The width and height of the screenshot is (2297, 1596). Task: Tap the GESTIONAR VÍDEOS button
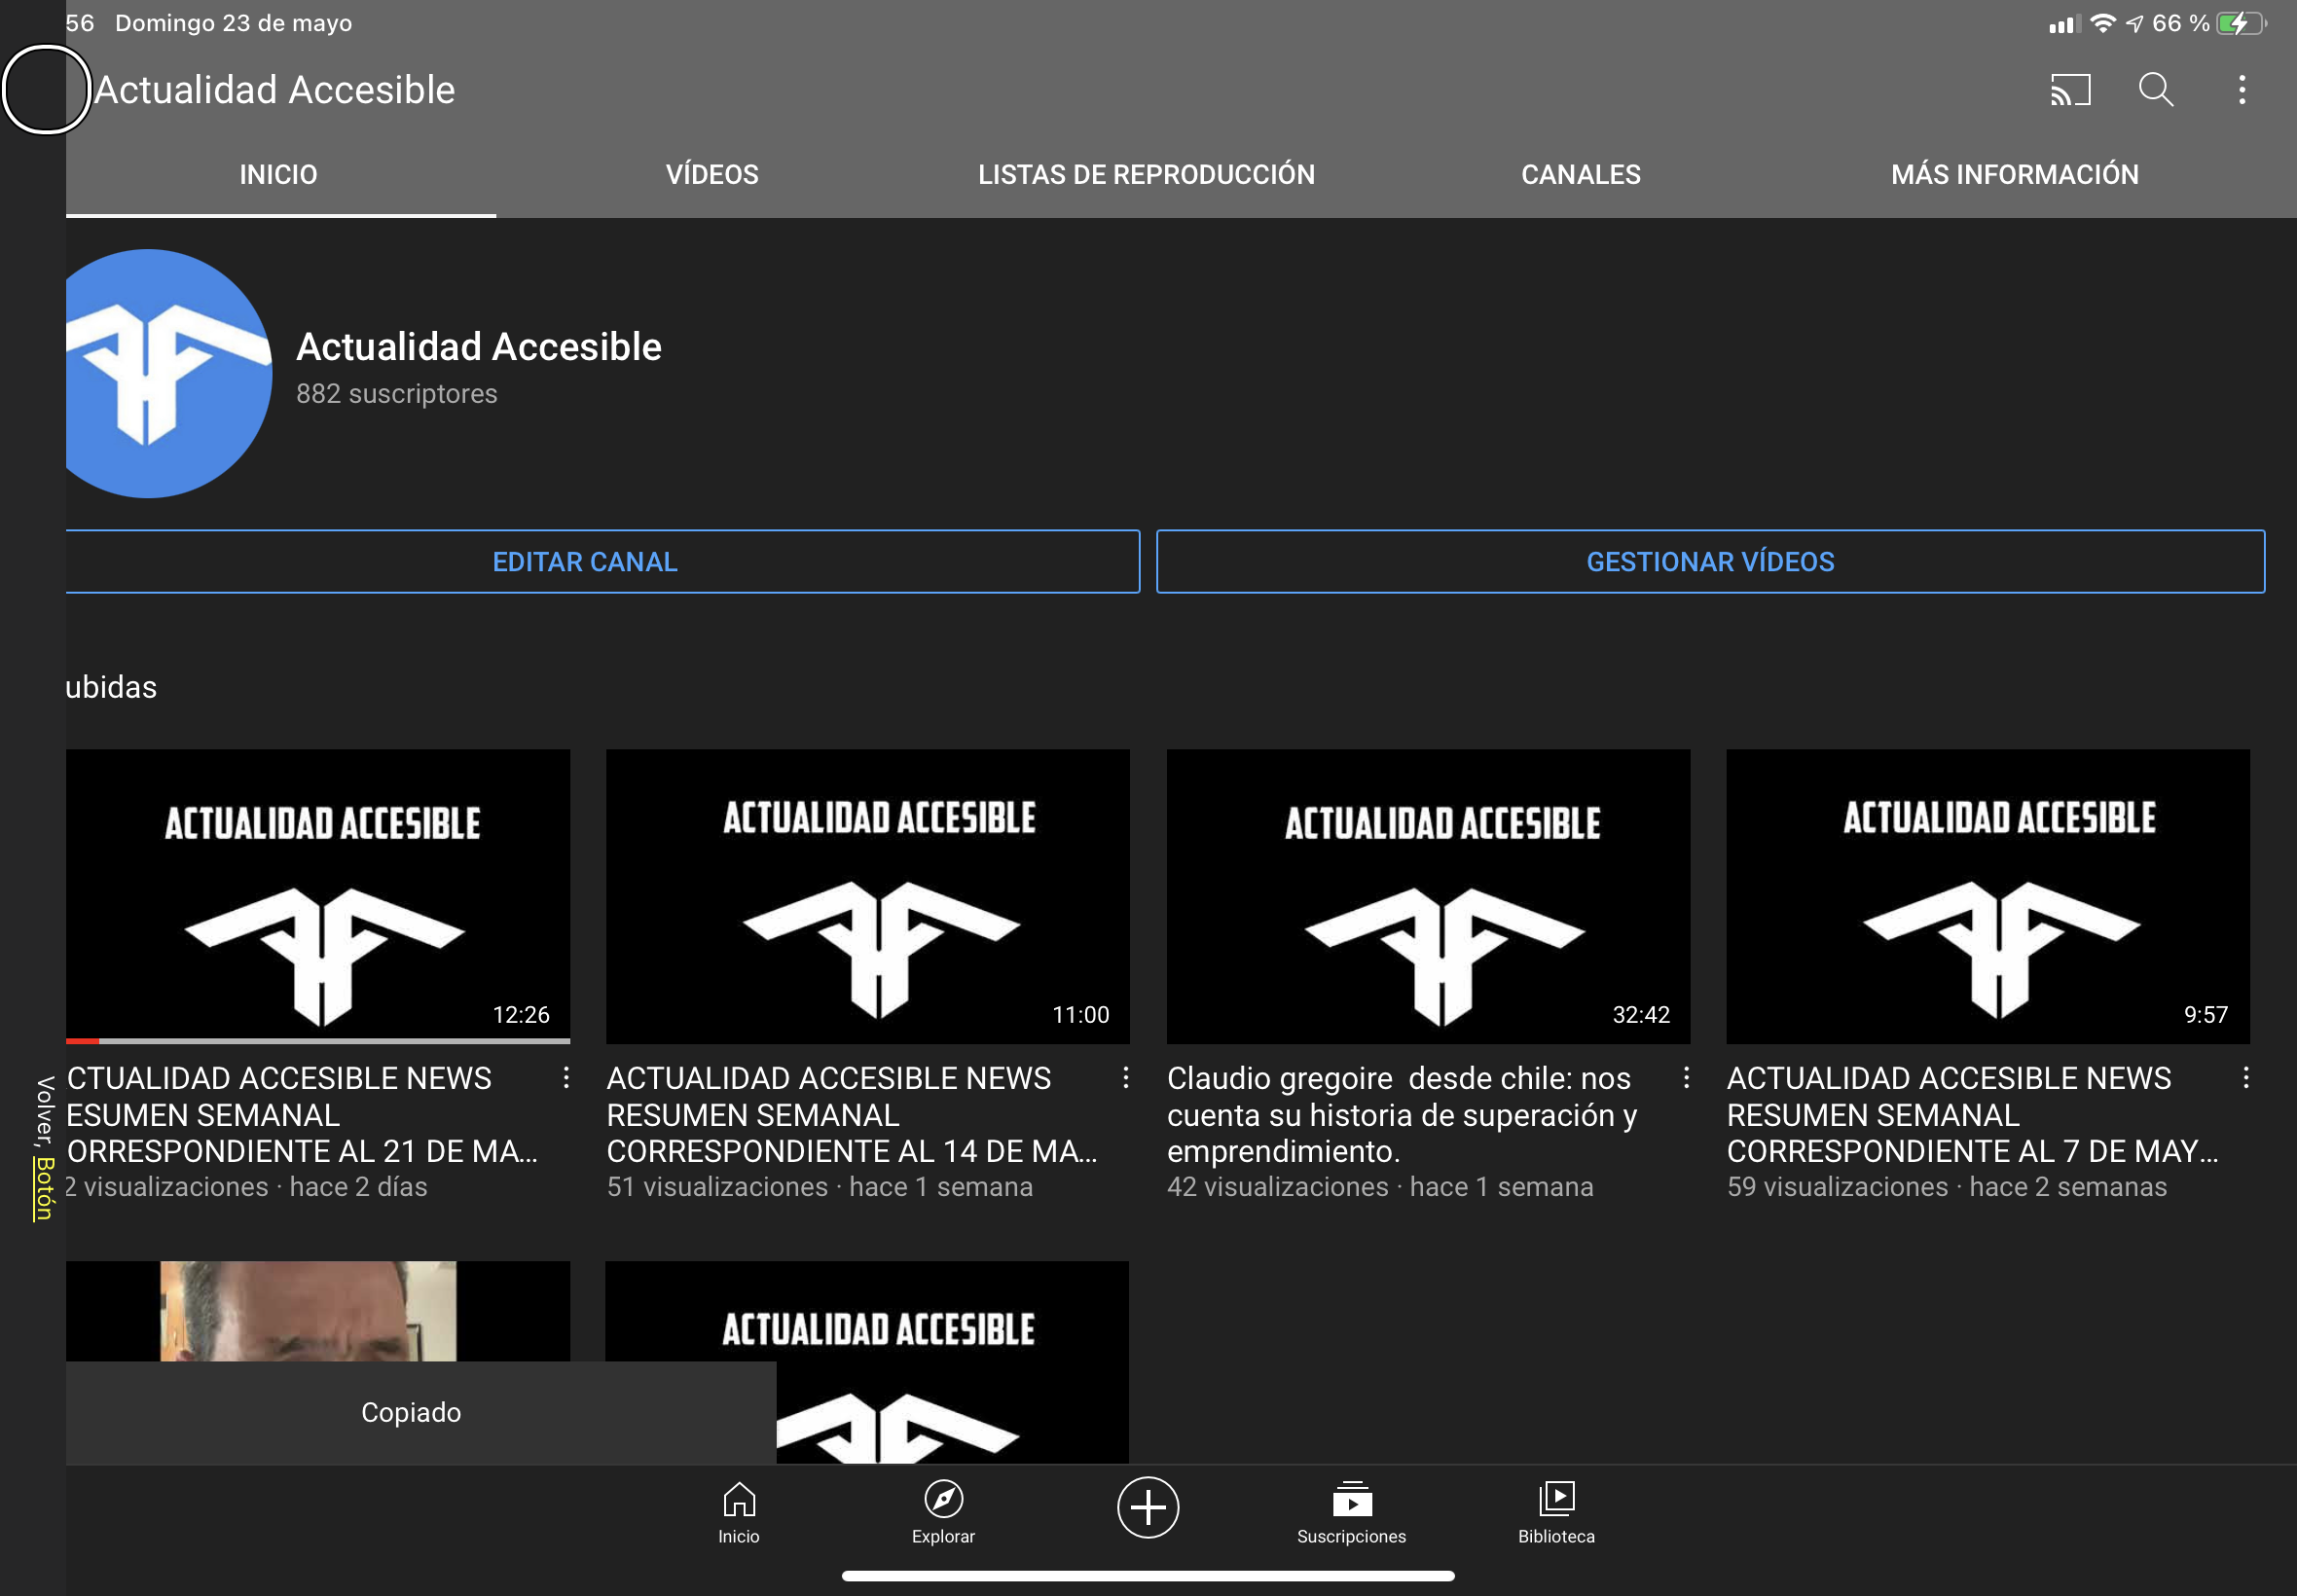click(1710, 561)
